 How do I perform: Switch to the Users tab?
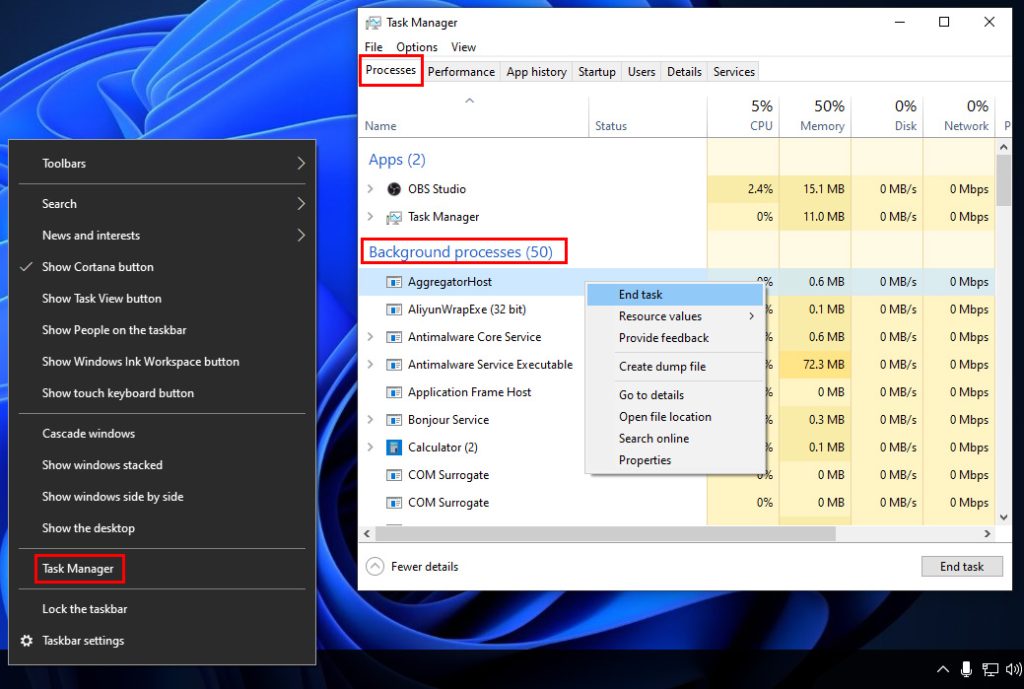tap(641, 72)
